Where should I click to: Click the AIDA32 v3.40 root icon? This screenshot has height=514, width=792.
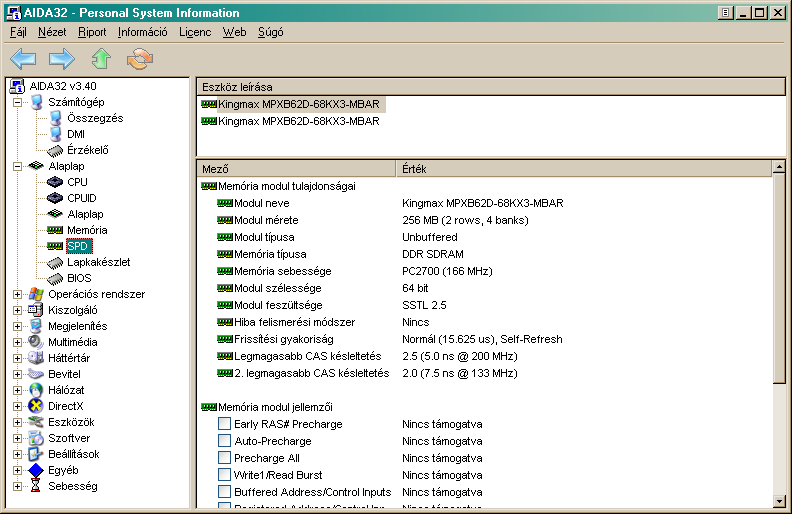coord(17,86)
